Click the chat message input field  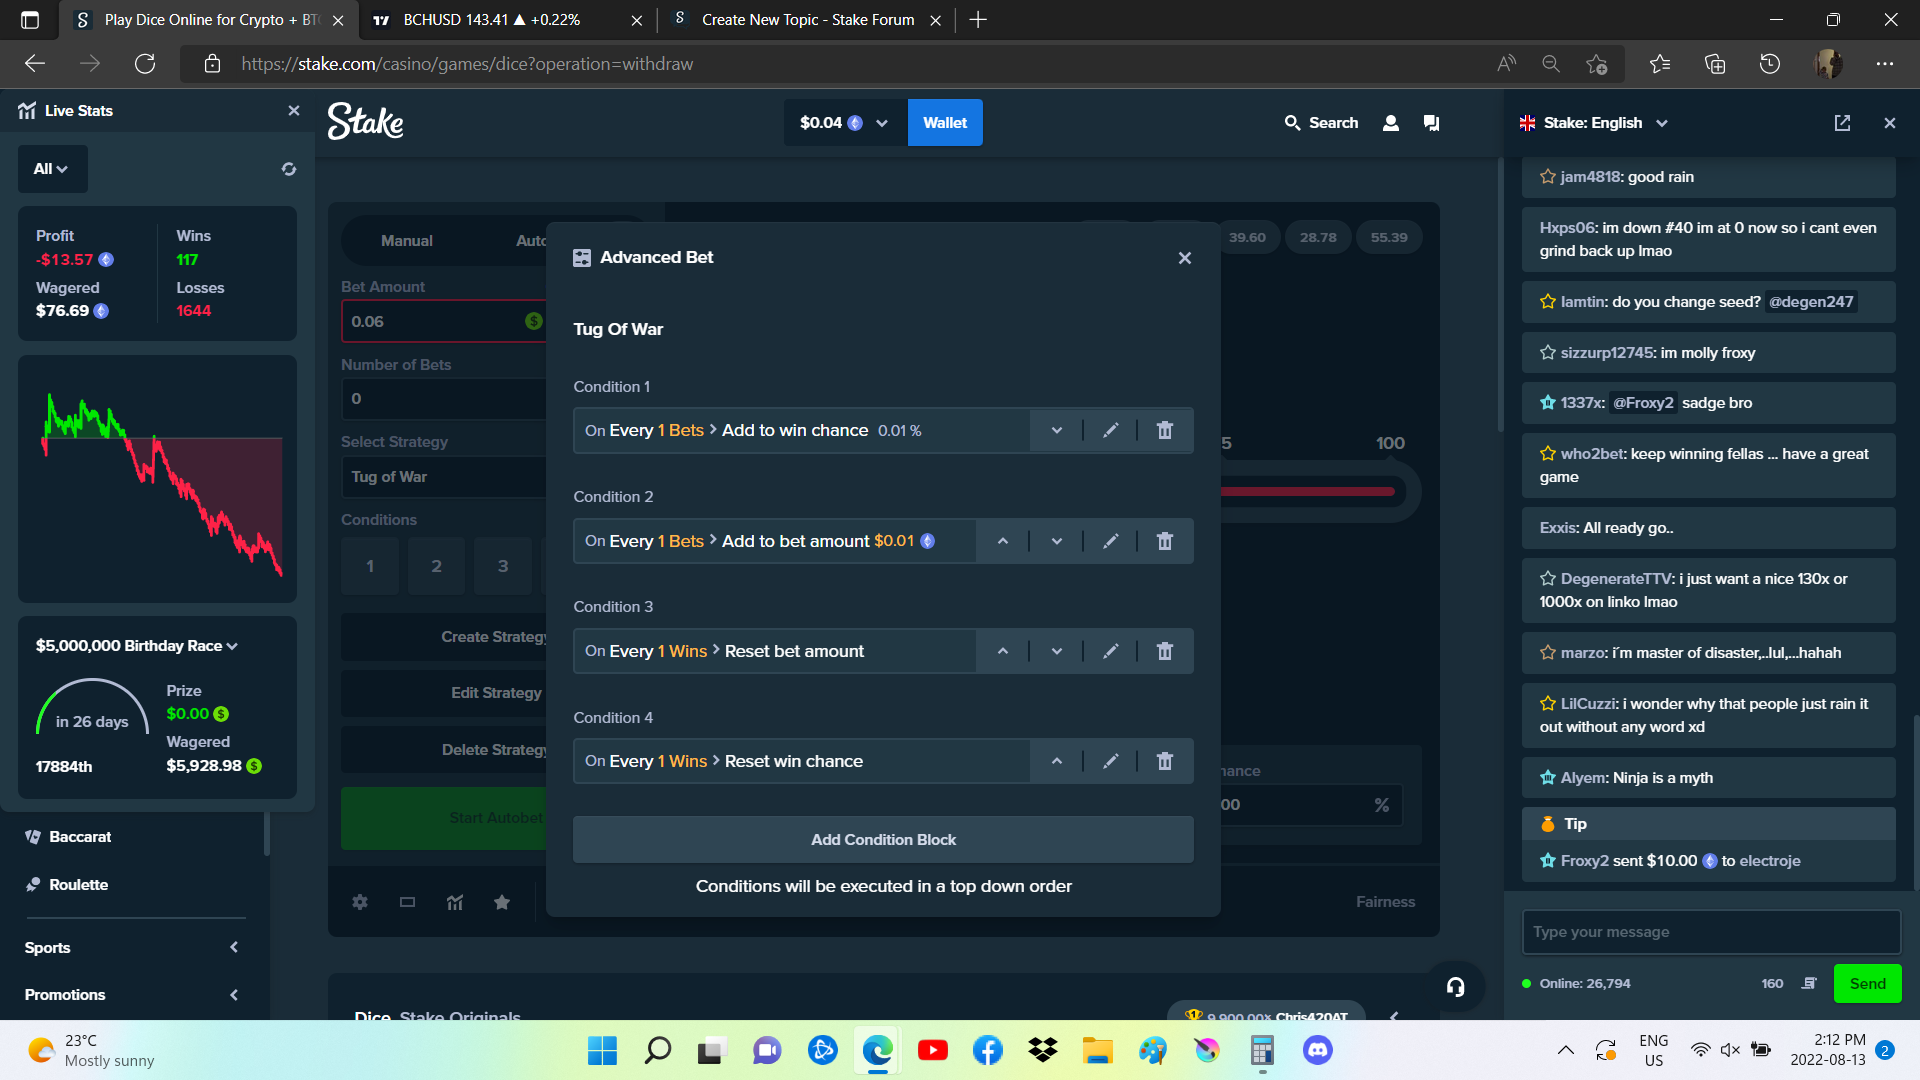[1710, 932]
